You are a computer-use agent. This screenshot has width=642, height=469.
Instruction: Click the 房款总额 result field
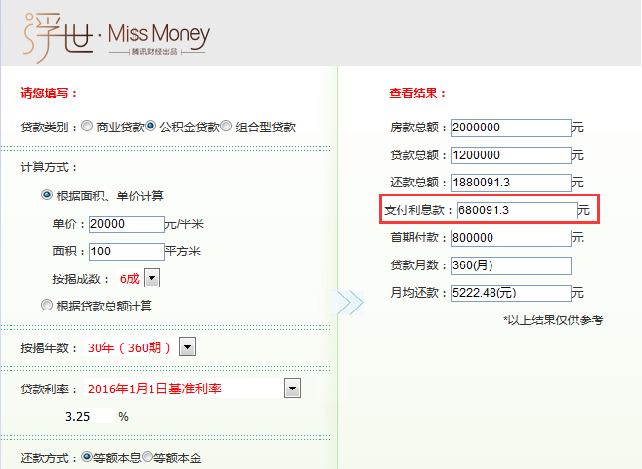pyautogui.click(x=510, y=128)
